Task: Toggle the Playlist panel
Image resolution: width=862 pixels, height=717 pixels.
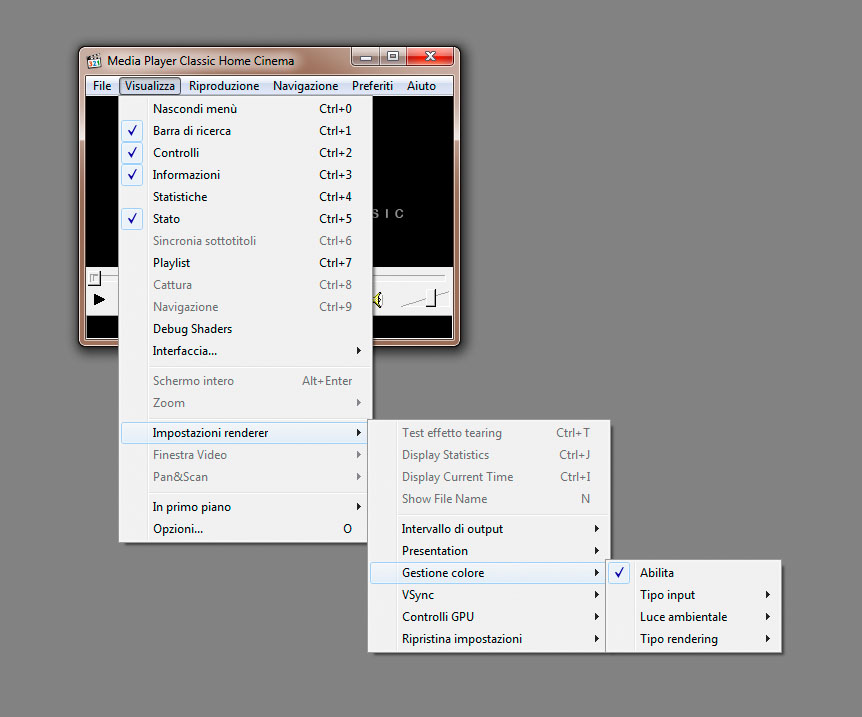Action: (246, 263)
